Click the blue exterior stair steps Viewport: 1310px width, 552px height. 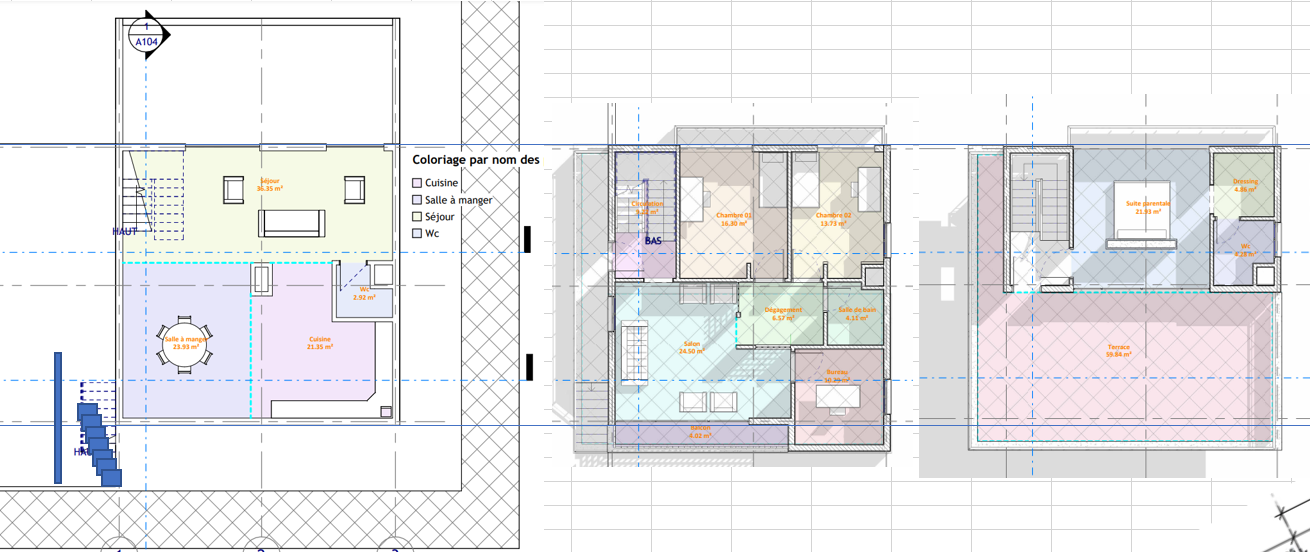(98, 441)
